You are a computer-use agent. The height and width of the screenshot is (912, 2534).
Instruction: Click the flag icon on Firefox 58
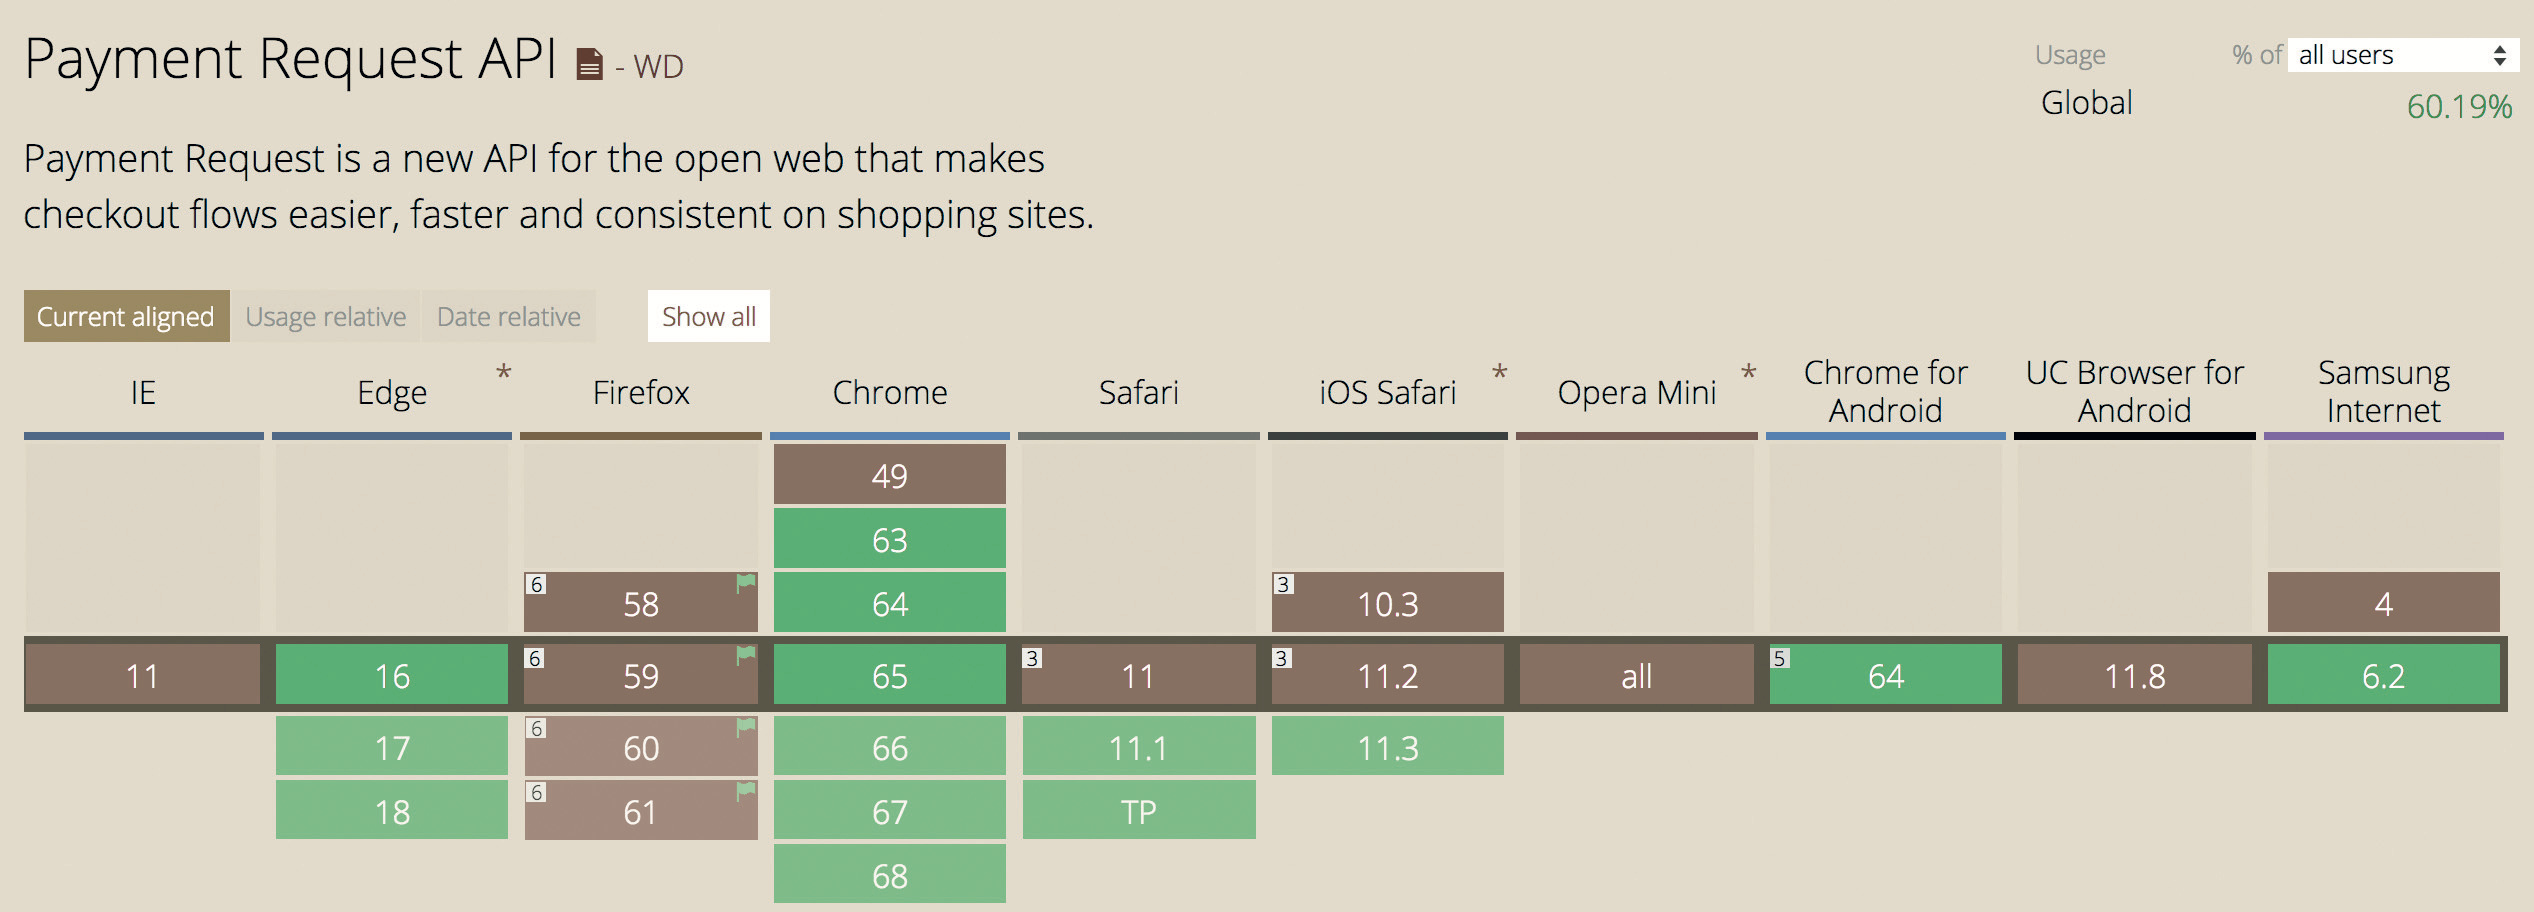pyautogui.click(x=746, y=582)
